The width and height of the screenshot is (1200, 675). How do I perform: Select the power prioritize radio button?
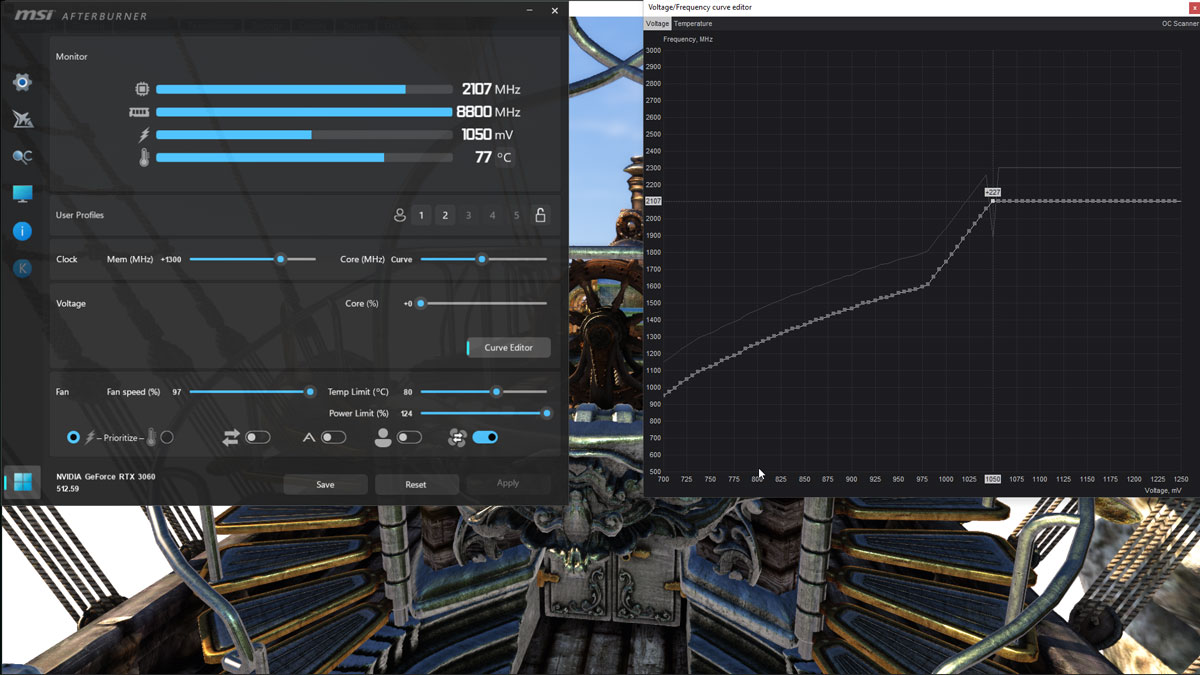pos(73,437)
